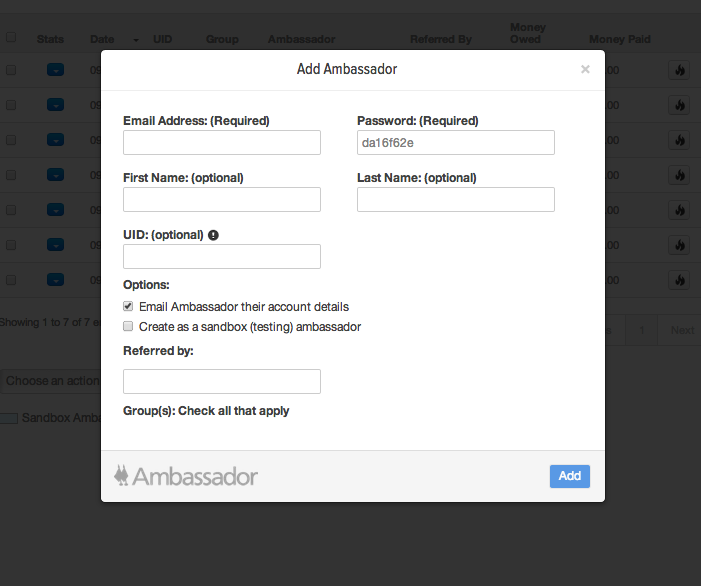Check Create as a sandbox ambassador
701x586 pixels.
(128, 326)
